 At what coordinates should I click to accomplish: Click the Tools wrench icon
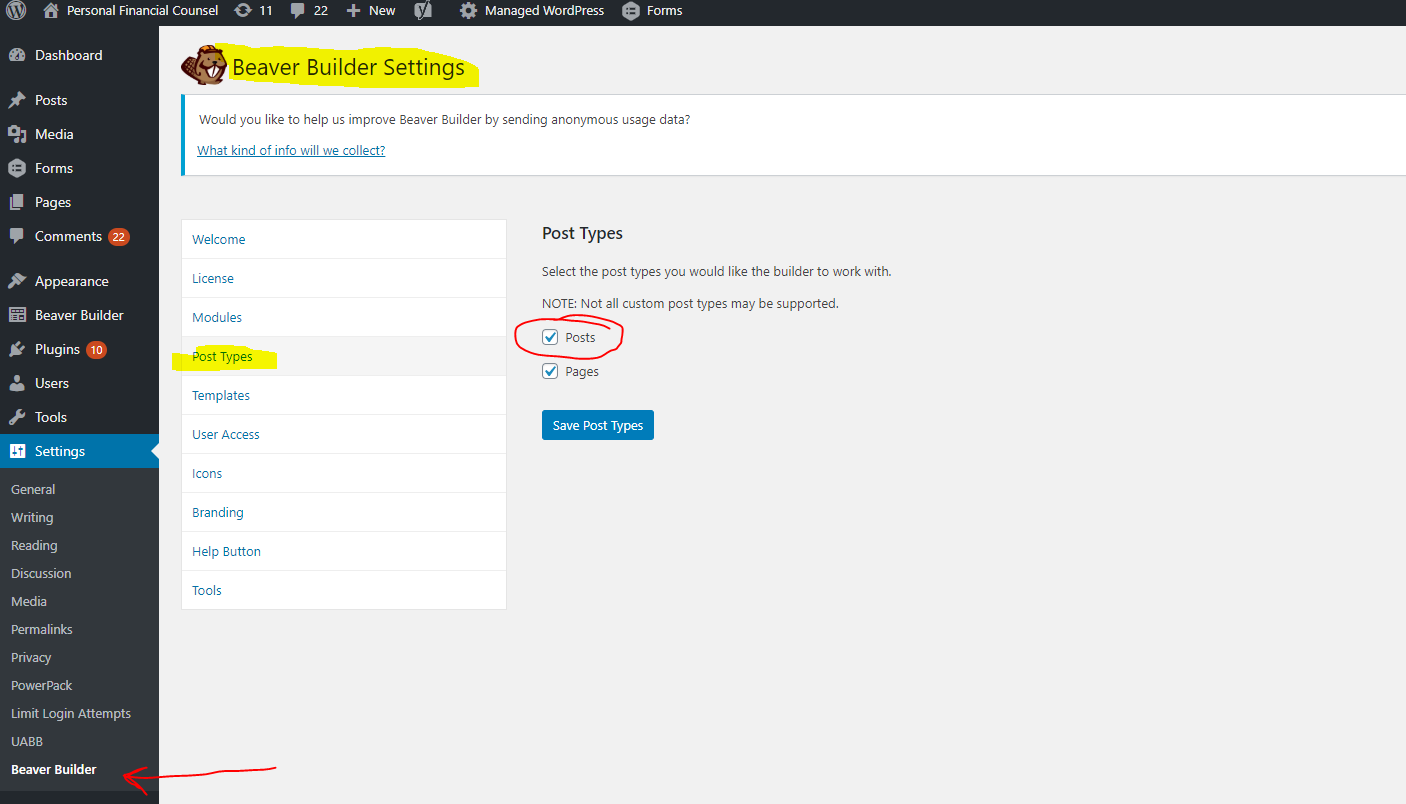[x=17, y=417]
